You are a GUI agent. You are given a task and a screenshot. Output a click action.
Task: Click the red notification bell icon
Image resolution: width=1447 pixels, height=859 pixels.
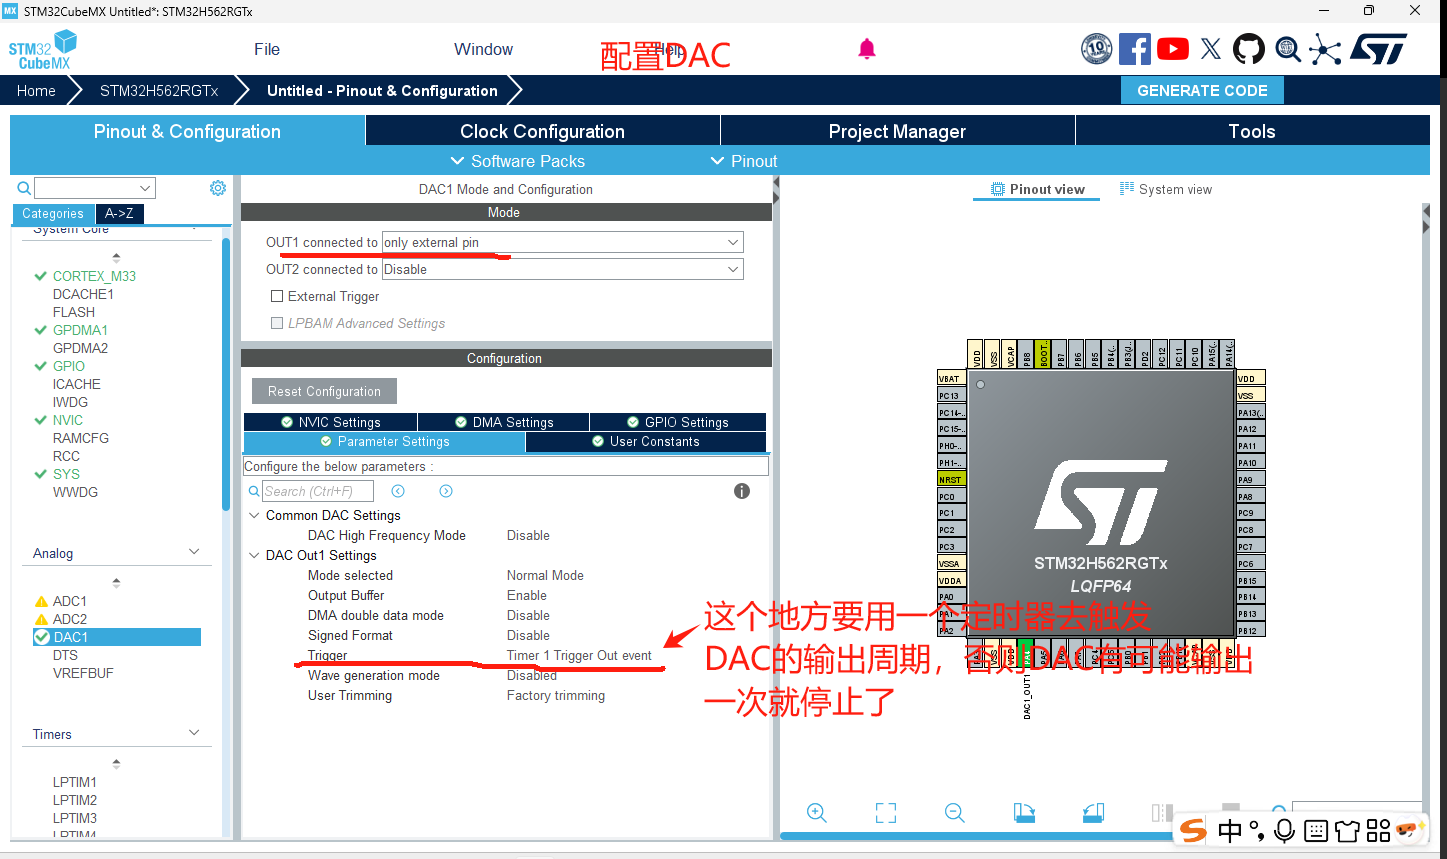pyautogui.click(x=867, y=49)
